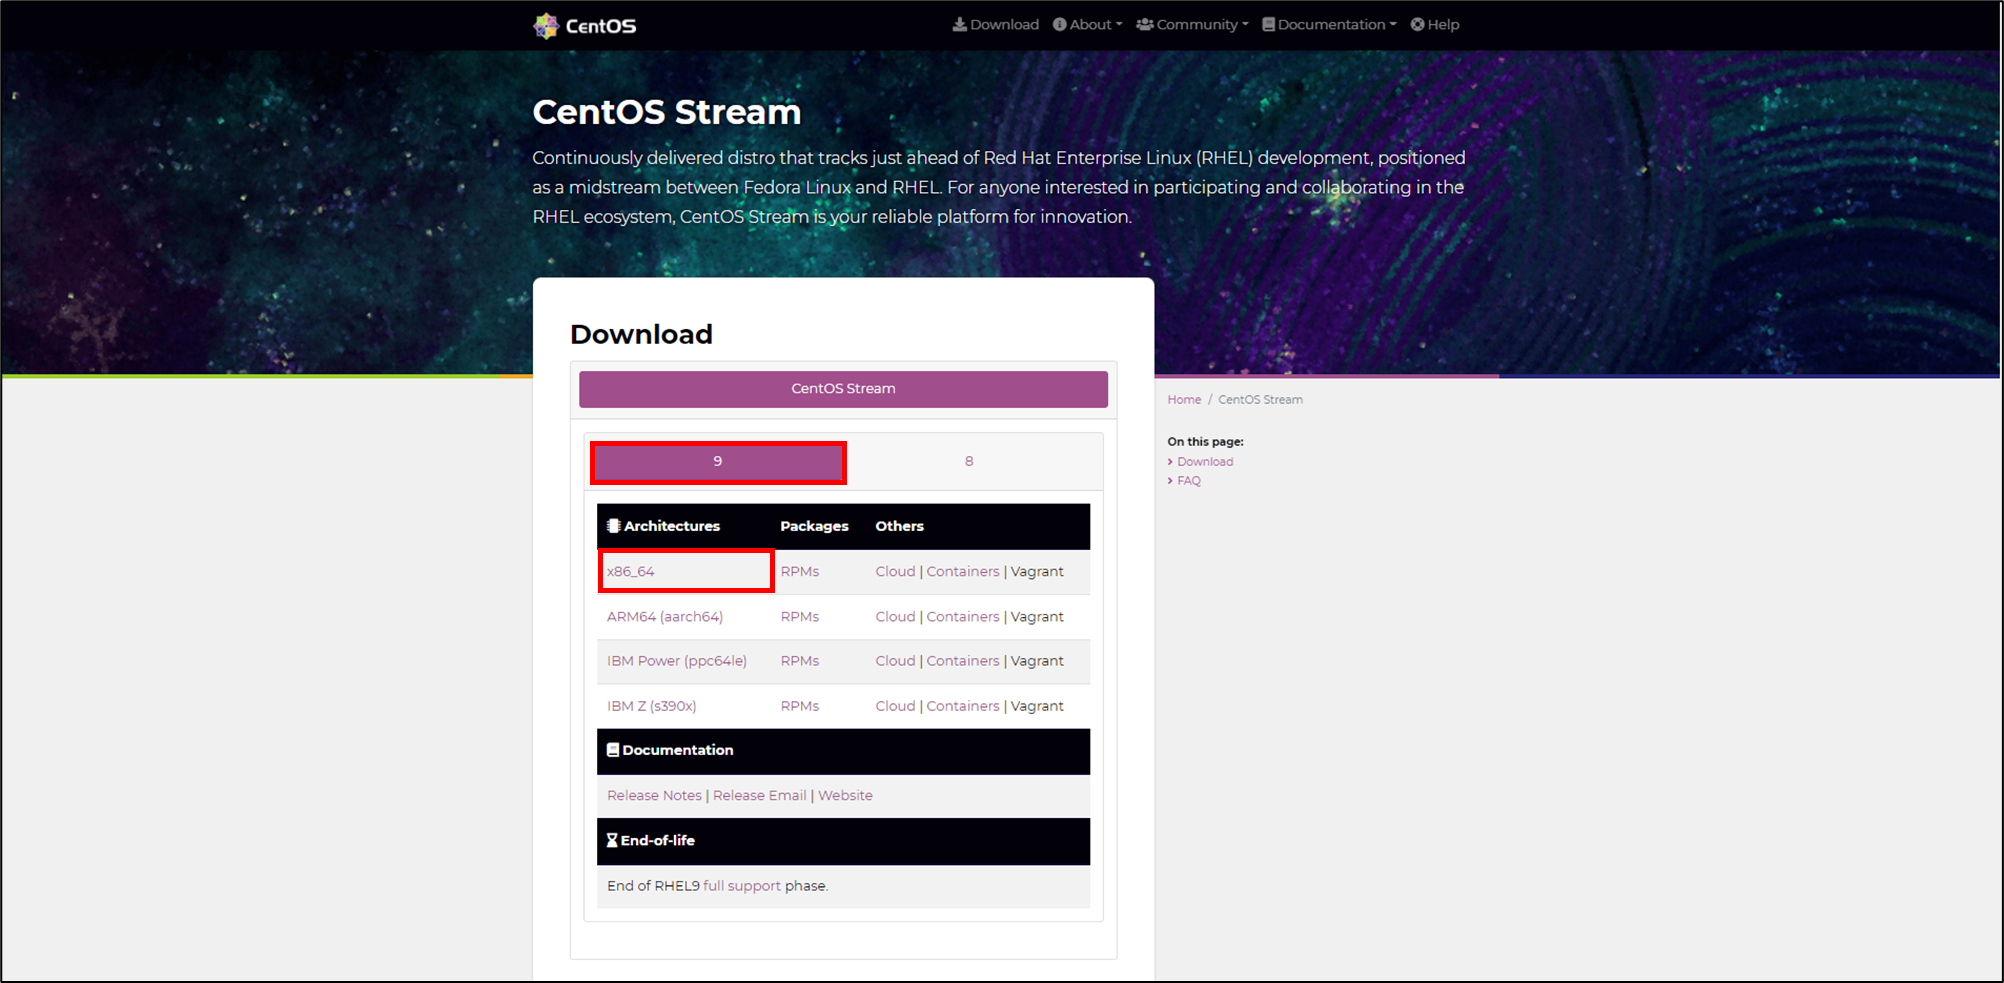2004x983 pixels.
Task: Jump to FAQ section in sidebar
Action: (1188, 481)
